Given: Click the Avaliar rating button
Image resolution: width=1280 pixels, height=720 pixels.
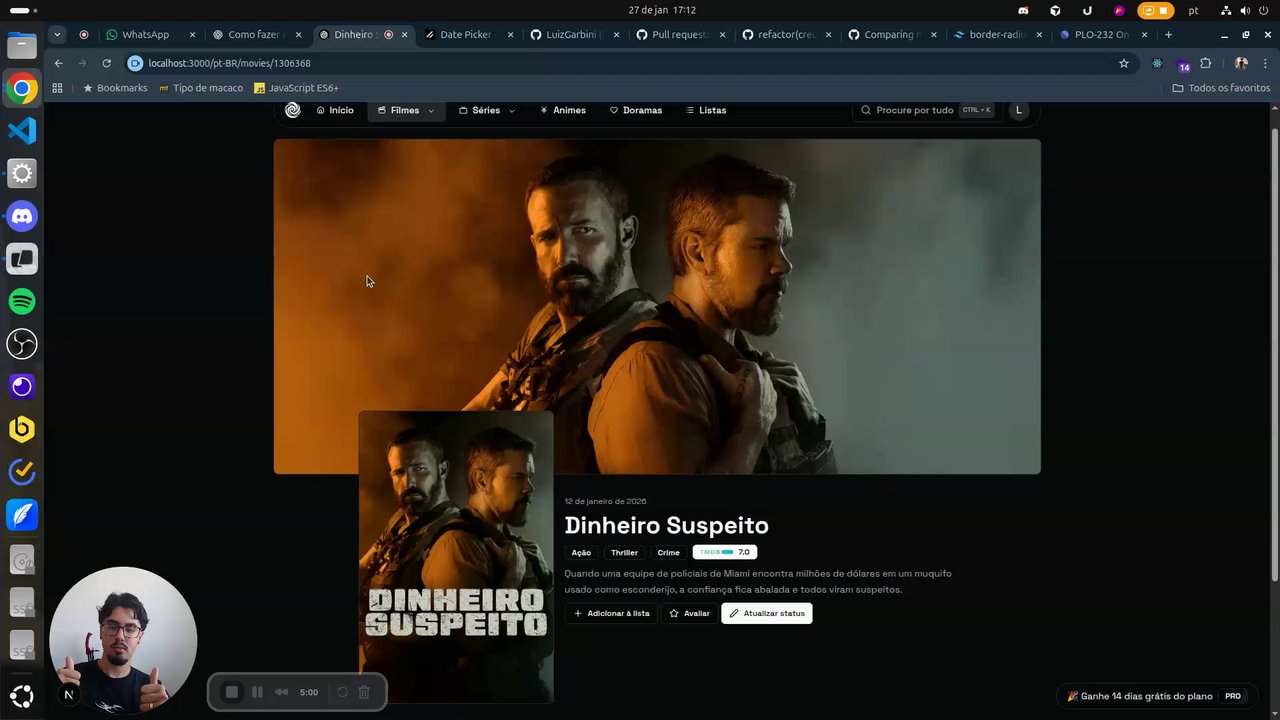Looking at the screenshot, I should (x=689, y=613).
